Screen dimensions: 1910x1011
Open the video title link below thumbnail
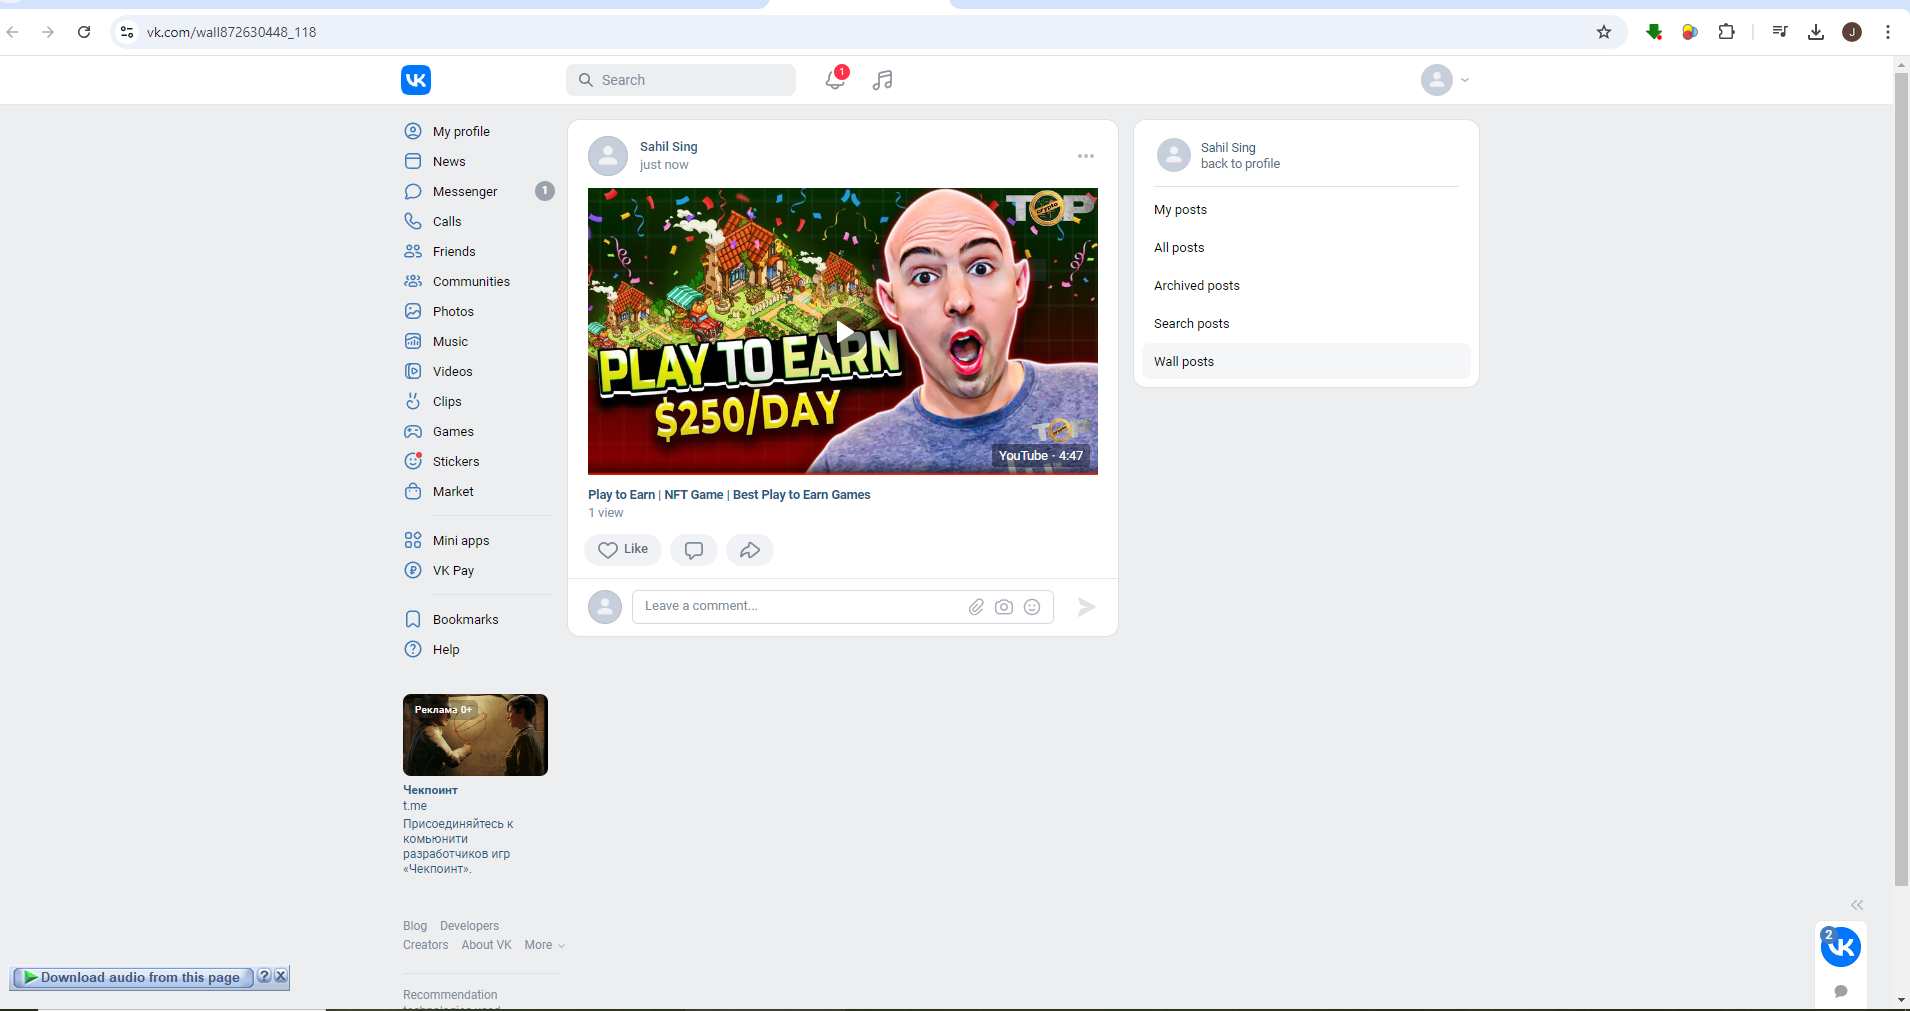[x=729, y=495]
